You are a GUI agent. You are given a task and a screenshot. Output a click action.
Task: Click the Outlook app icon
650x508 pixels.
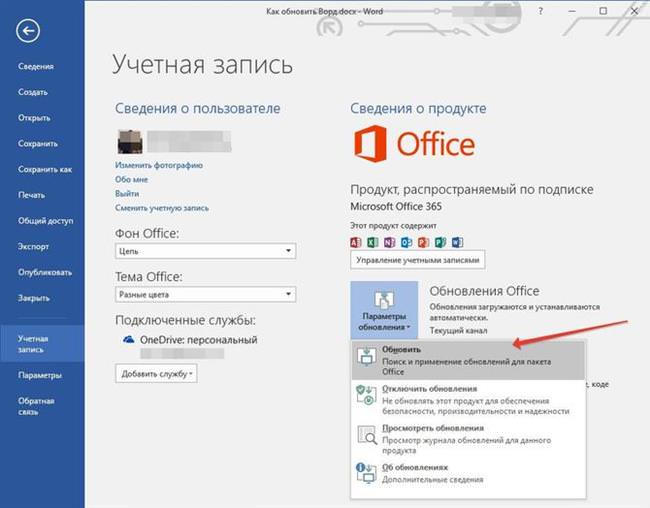pyautogui.click(x=406, y=242)
